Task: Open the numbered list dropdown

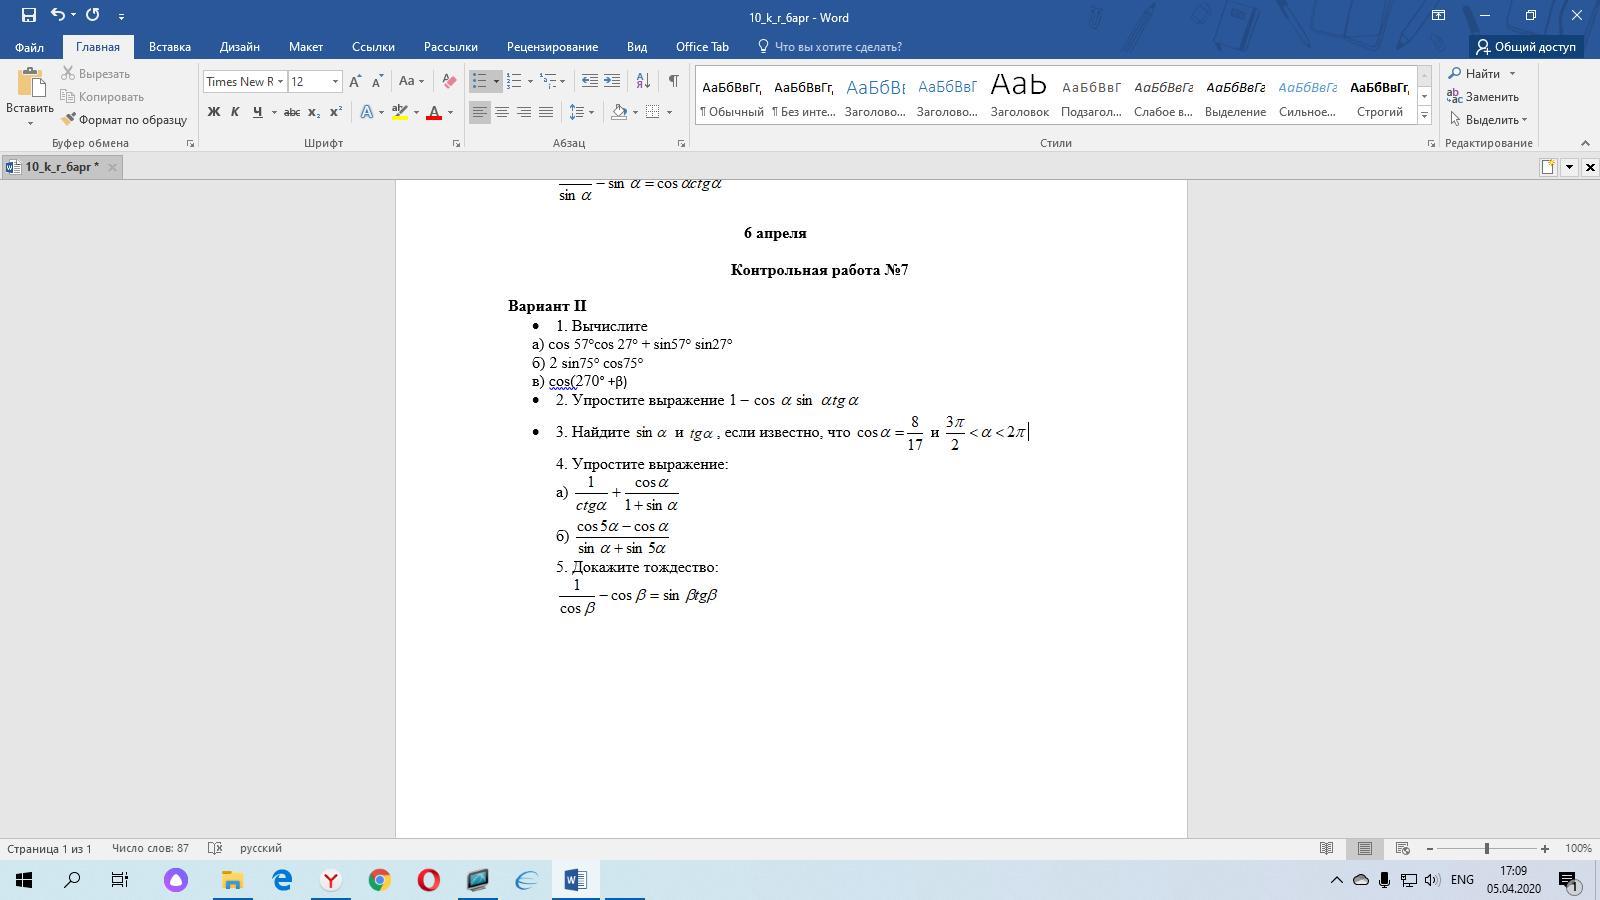Action: [x=530, y=82]
